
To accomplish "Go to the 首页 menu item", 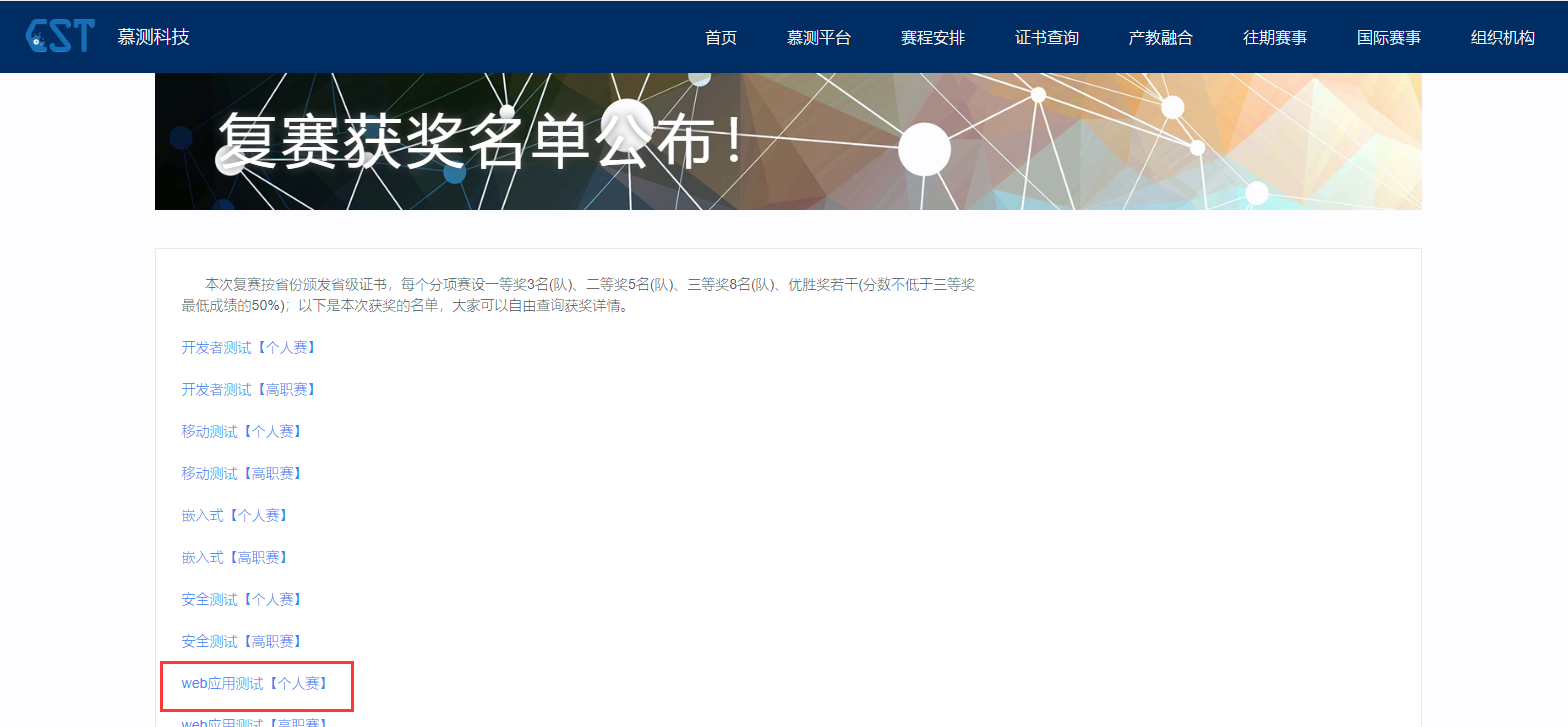I will point(720,38).
